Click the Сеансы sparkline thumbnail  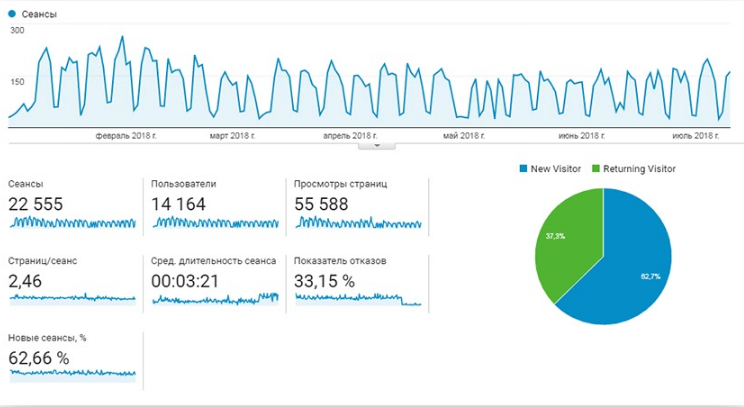(x=73, y=222)
